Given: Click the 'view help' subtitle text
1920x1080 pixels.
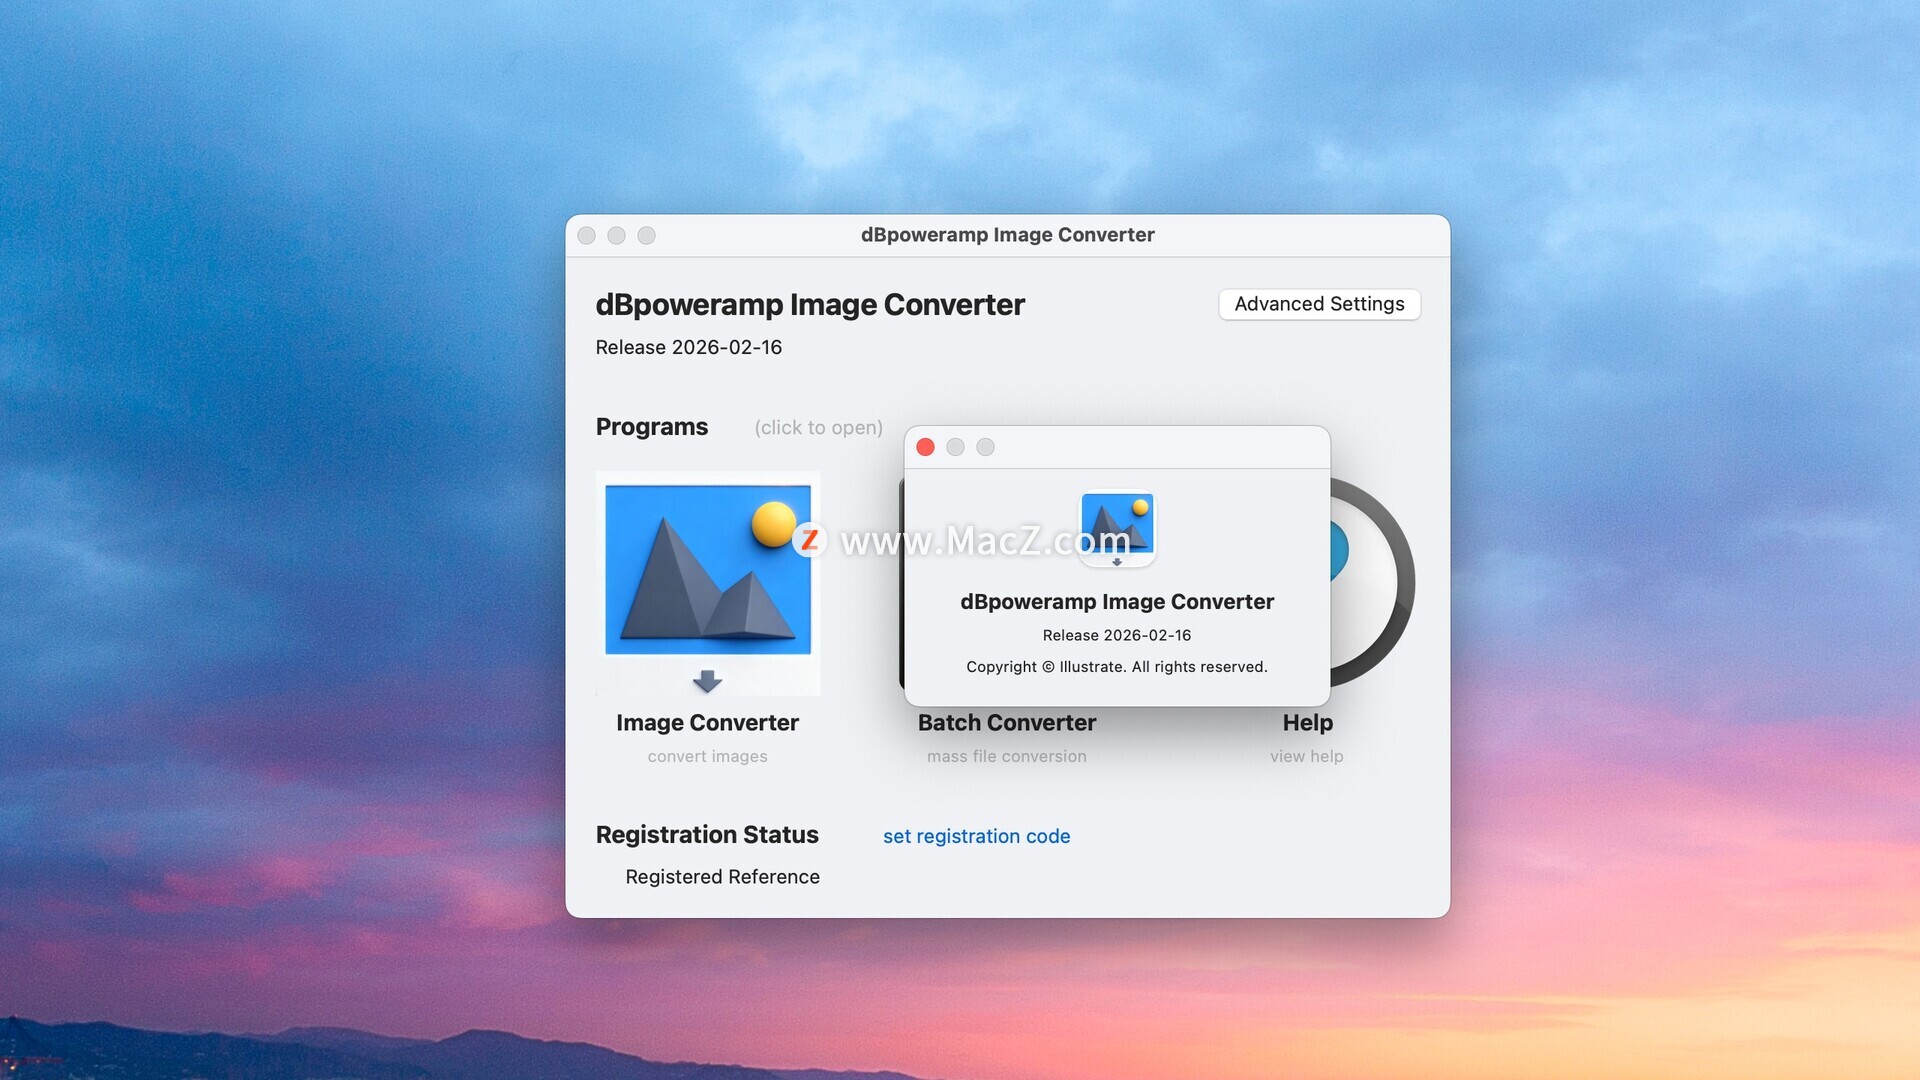Looking at the screenshot, I should pos(1306,757).
